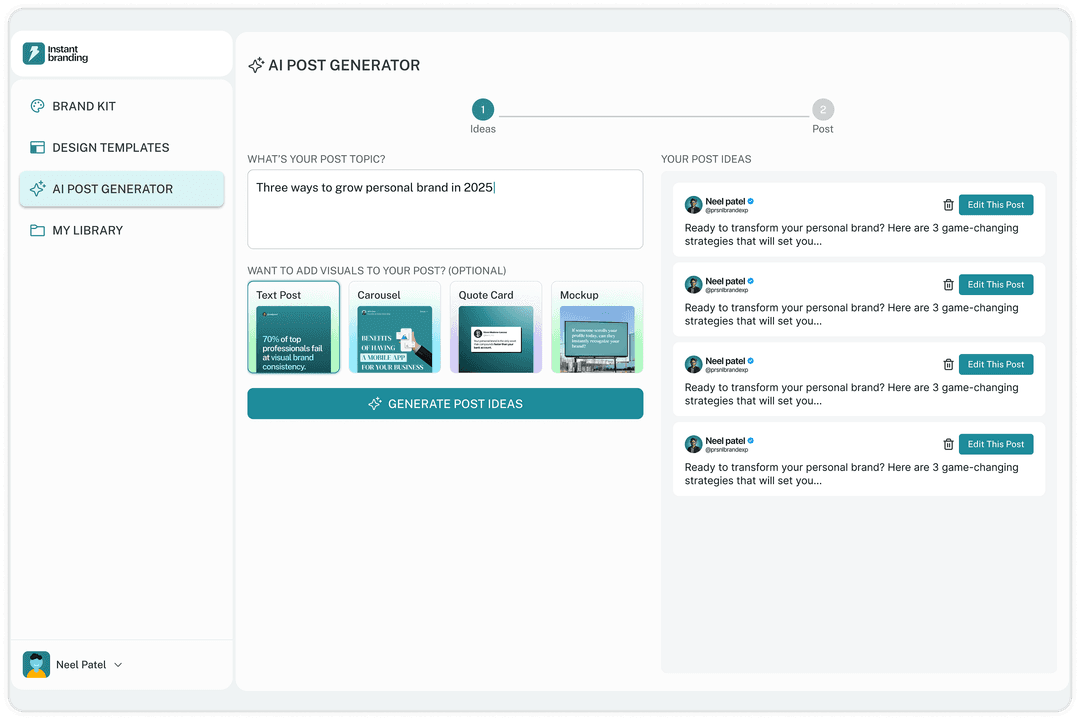The image size is (1080, 720).
Task: Click the trash icon on the last post idea
Action: click(948, 444)
